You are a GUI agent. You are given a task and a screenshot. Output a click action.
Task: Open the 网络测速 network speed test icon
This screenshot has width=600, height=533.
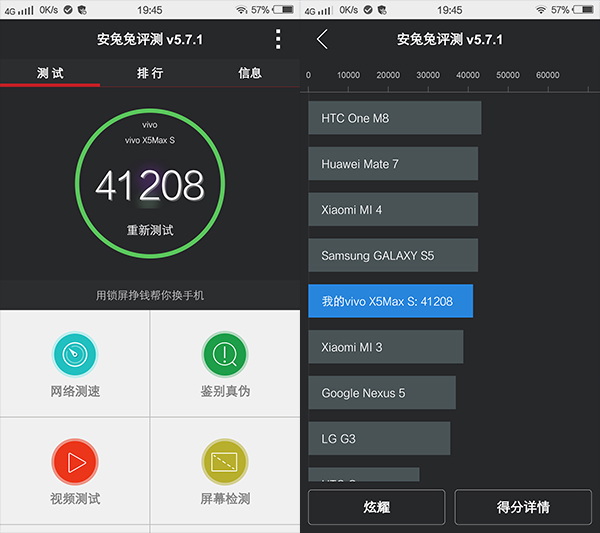[x=75, y=354]
